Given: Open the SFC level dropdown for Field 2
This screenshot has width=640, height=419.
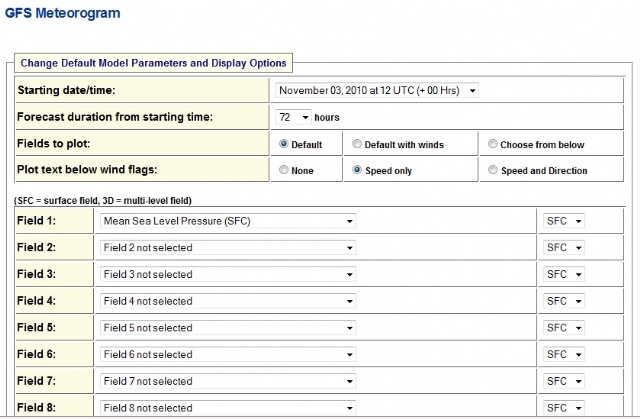Looking at the screenshot, I should pyautogui.click(x=564, y=248).
